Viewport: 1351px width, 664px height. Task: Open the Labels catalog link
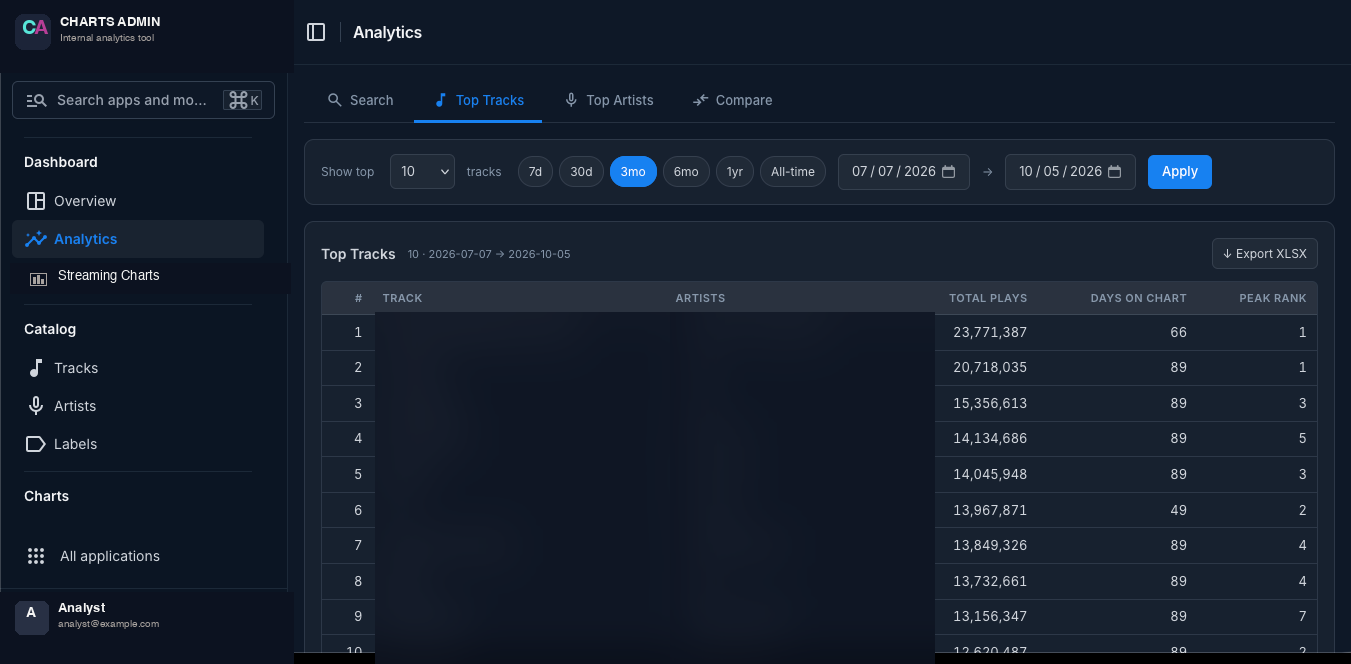point(138,444)
